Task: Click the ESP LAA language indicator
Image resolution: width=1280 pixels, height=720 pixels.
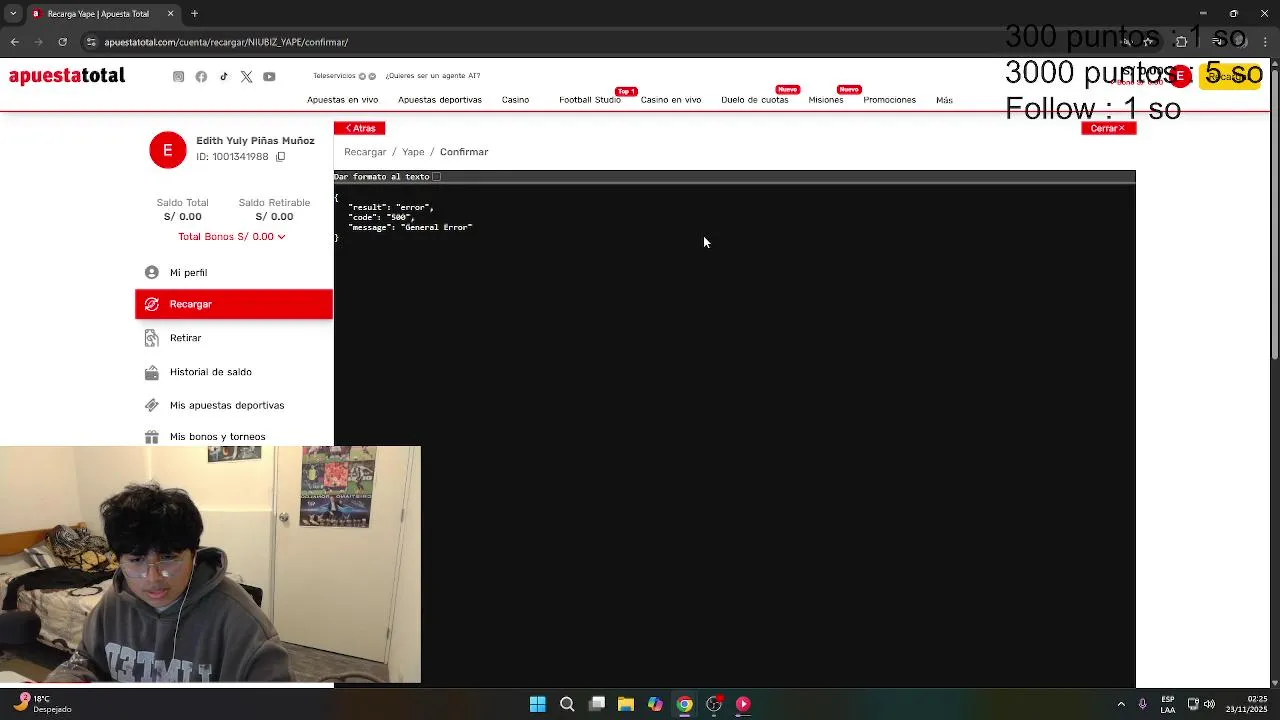Action: (1168, 704)
